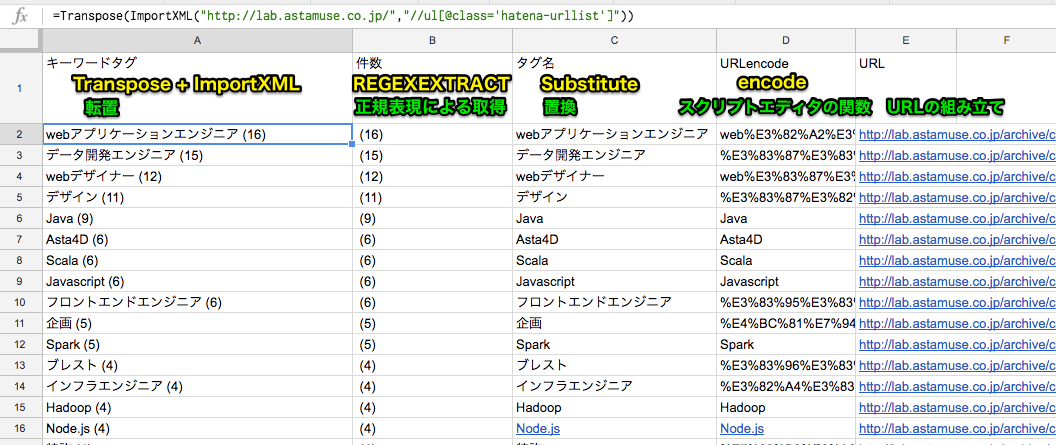Screen dimensions: 1056x445
Task: Click cell 'webデザイナー (12)'
Action: click(x=197, y=177)
